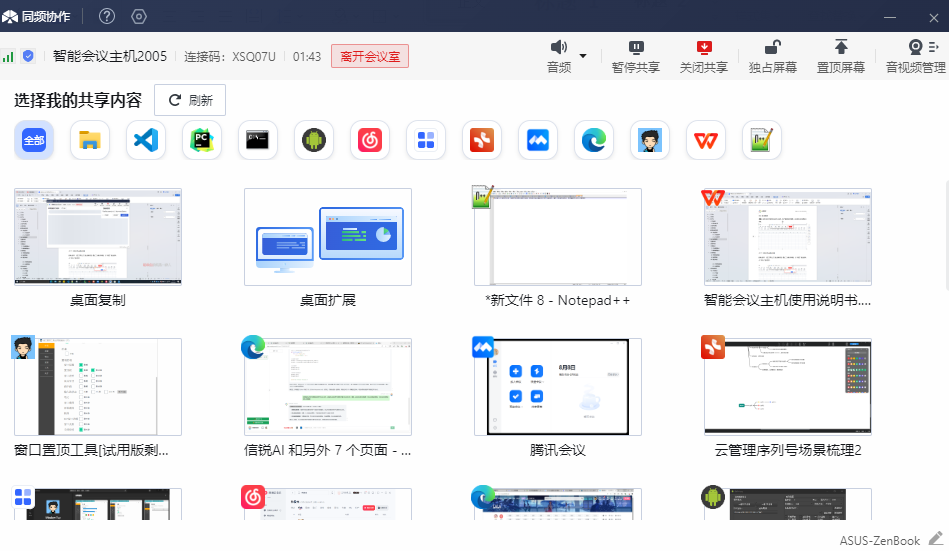This screenshot has height=551, width=949.
Task: Share the 腾讯会议 window thumbnail
Action: (558, 387)
